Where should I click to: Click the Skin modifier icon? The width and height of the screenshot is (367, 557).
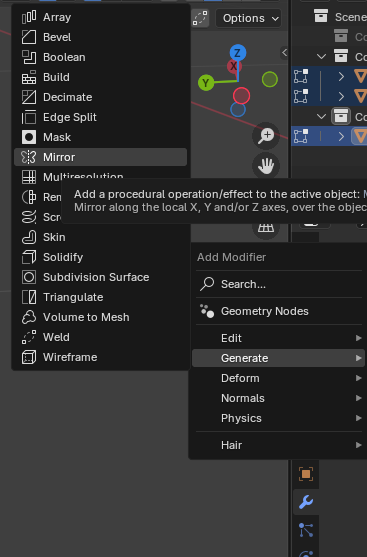[x=29, y=237]
